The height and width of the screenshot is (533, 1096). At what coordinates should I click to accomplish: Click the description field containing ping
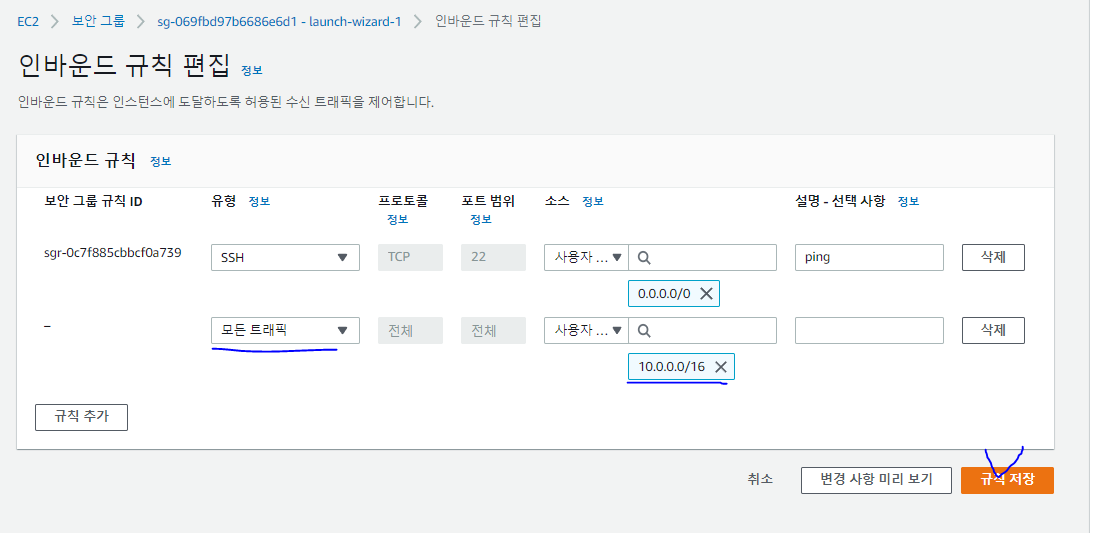point(870,258)
